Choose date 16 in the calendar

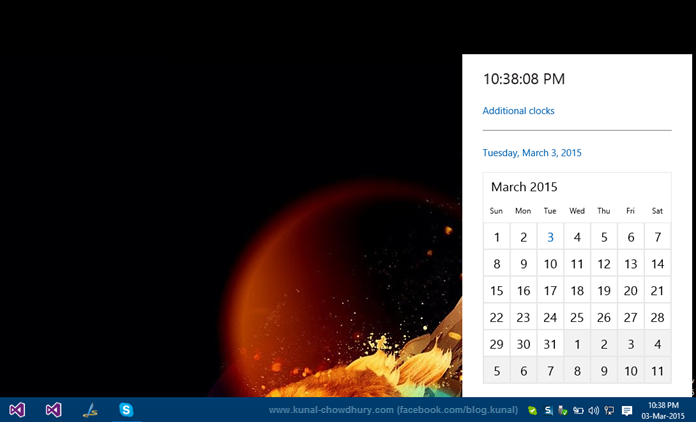[523, 291]
